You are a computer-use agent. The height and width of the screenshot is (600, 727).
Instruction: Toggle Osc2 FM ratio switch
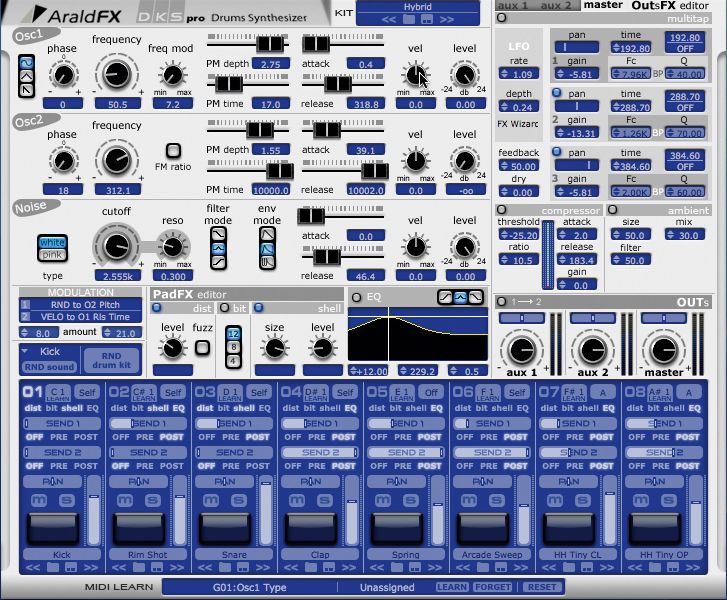coord(173,150)
